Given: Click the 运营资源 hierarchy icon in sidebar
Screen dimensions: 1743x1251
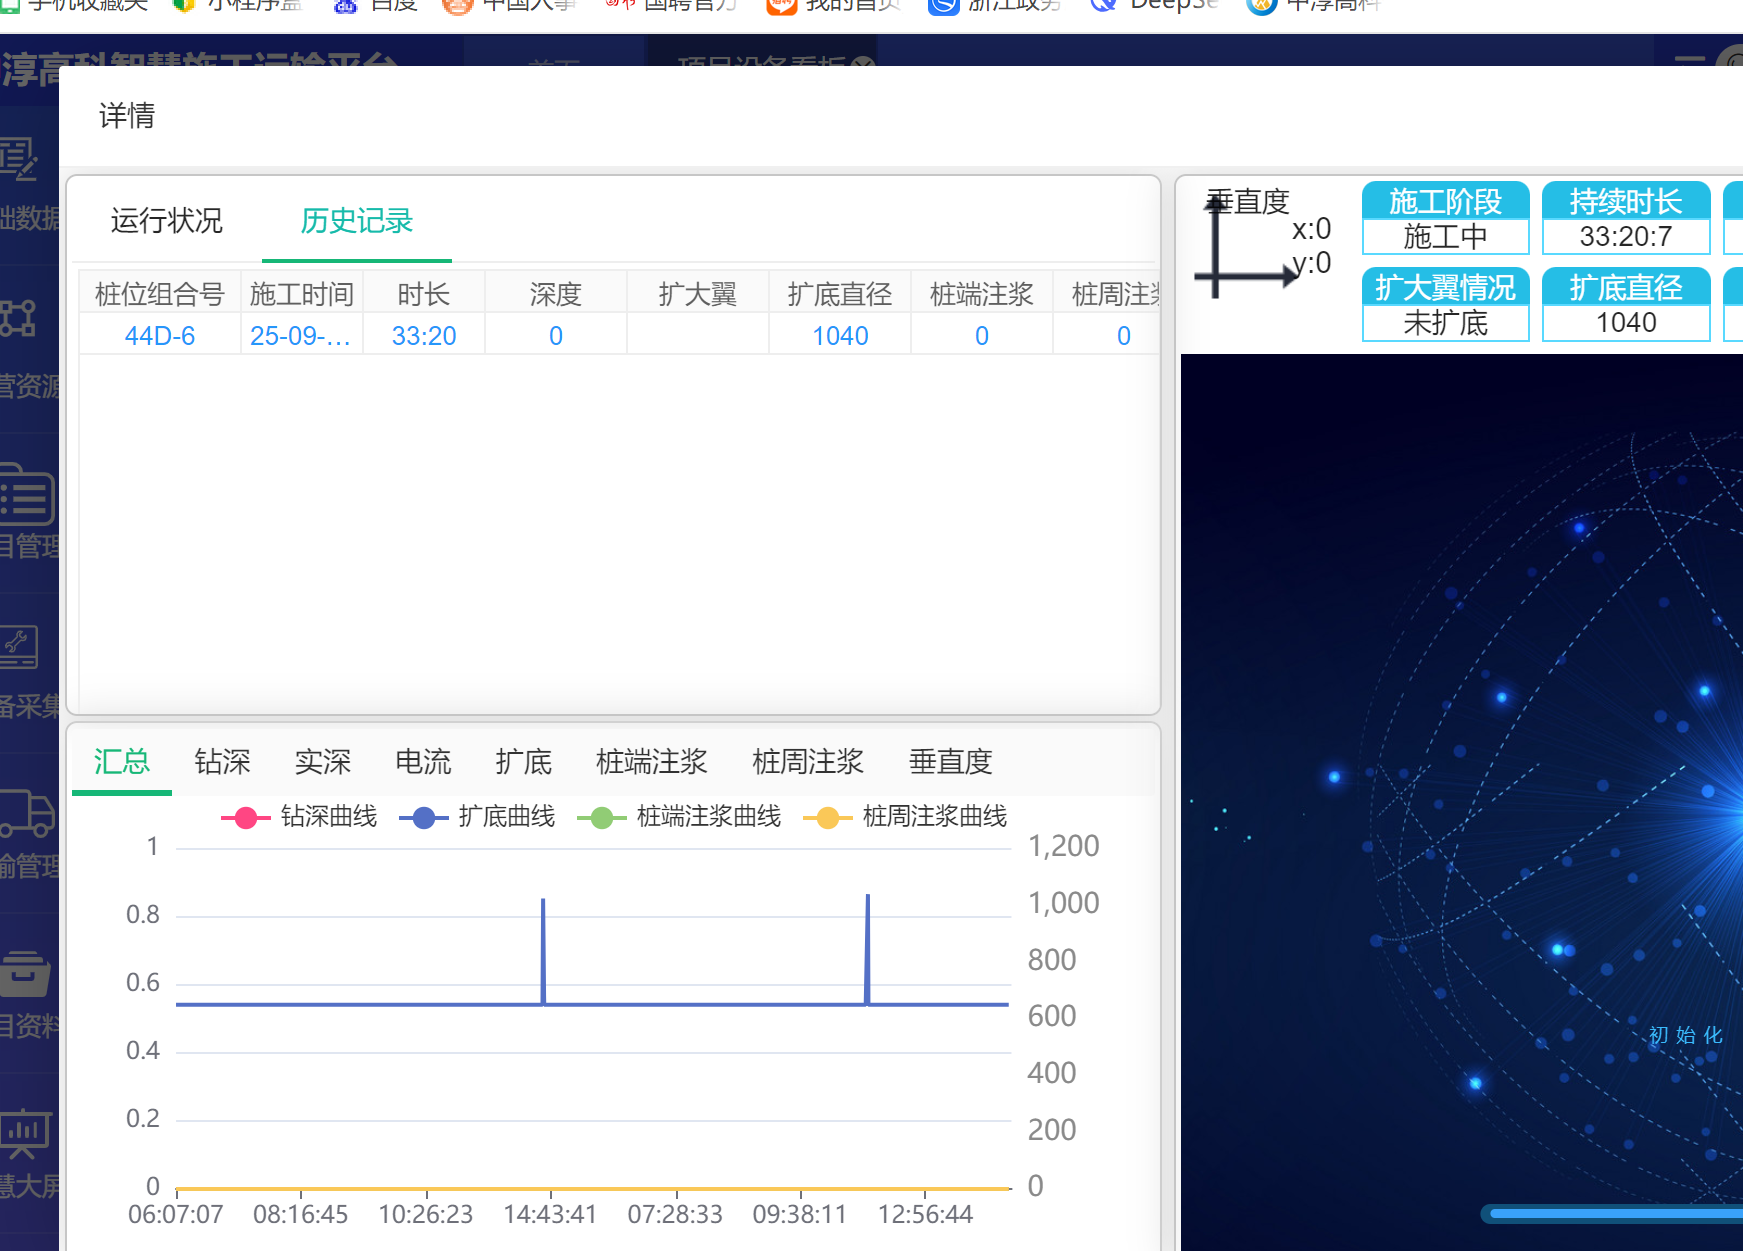Looking at the screenshot, I should point(18,318).
